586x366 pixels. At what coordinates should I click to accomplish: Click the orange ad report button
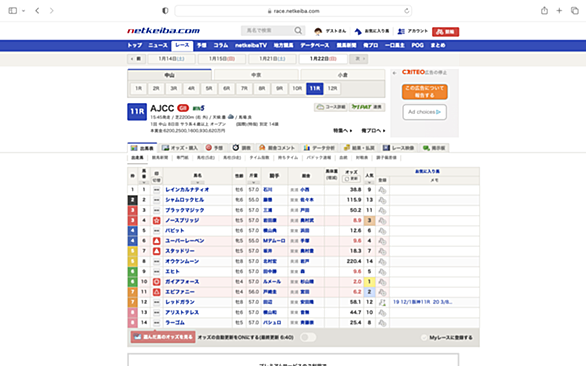(x=425, y=92)
